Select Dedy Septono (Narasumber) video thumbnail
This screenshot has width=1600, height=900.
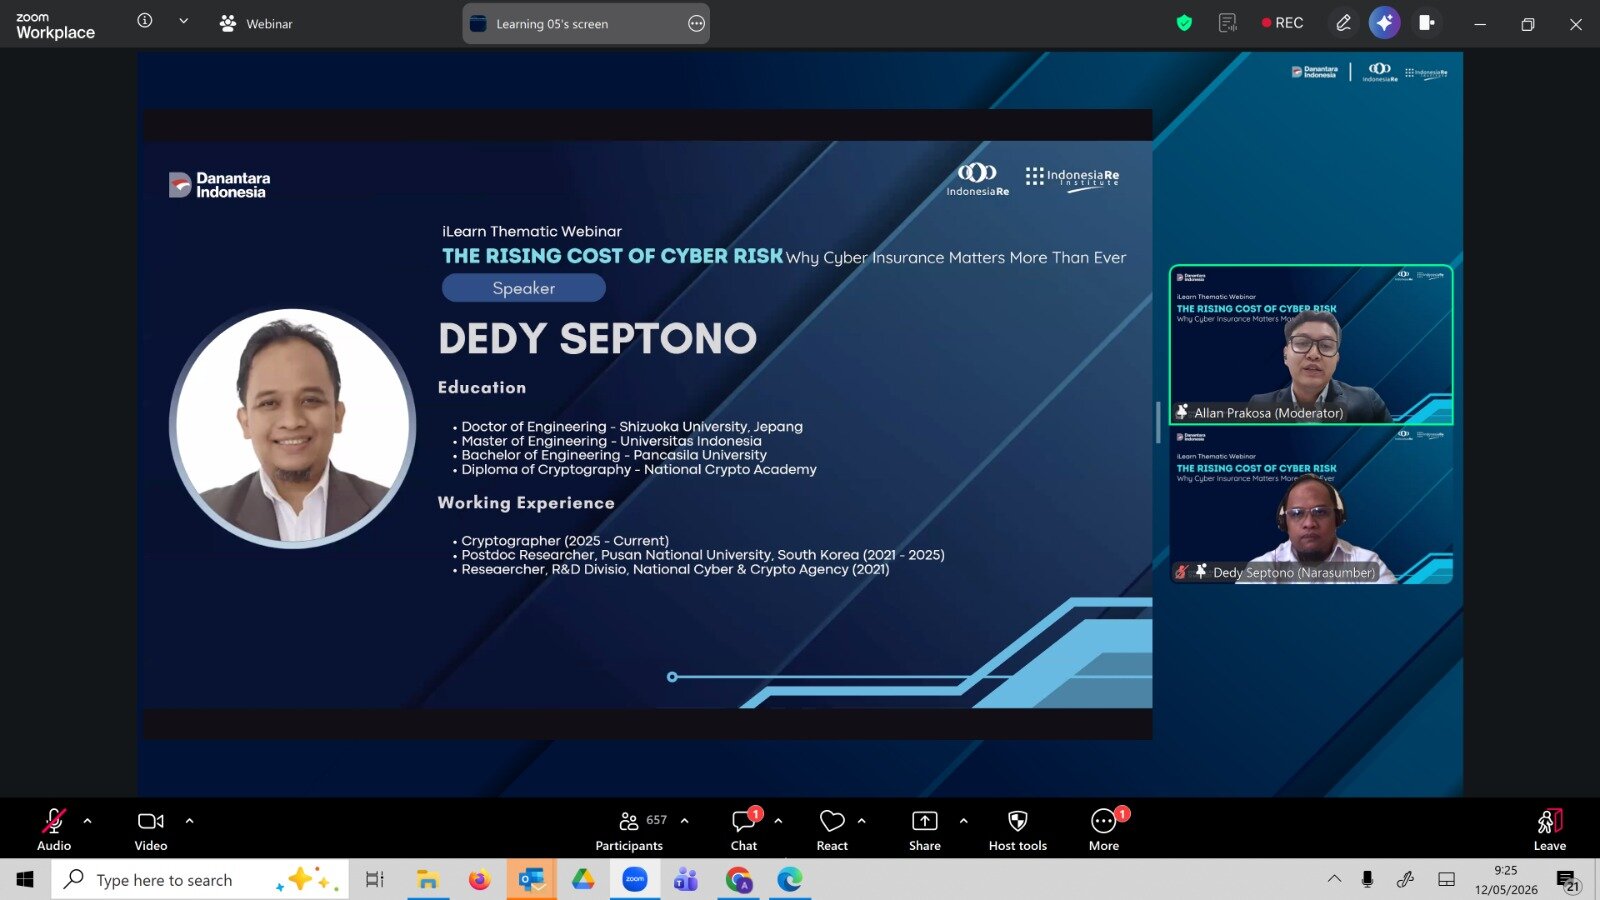point(1311,505)
